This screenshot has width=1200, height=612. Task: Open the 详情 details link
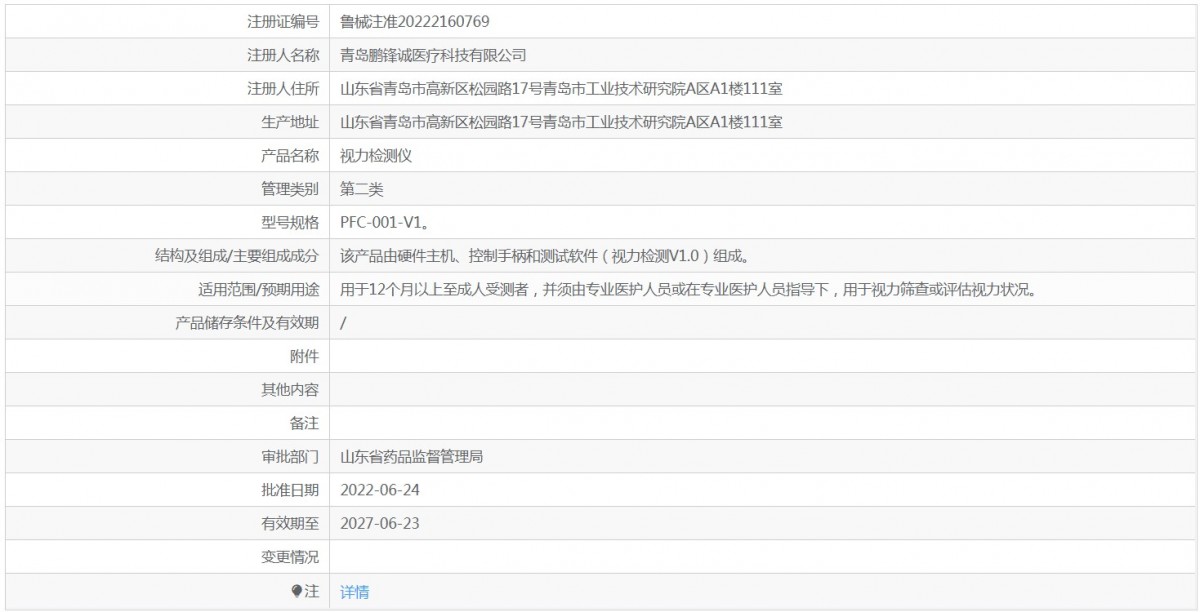click(354, 592)
